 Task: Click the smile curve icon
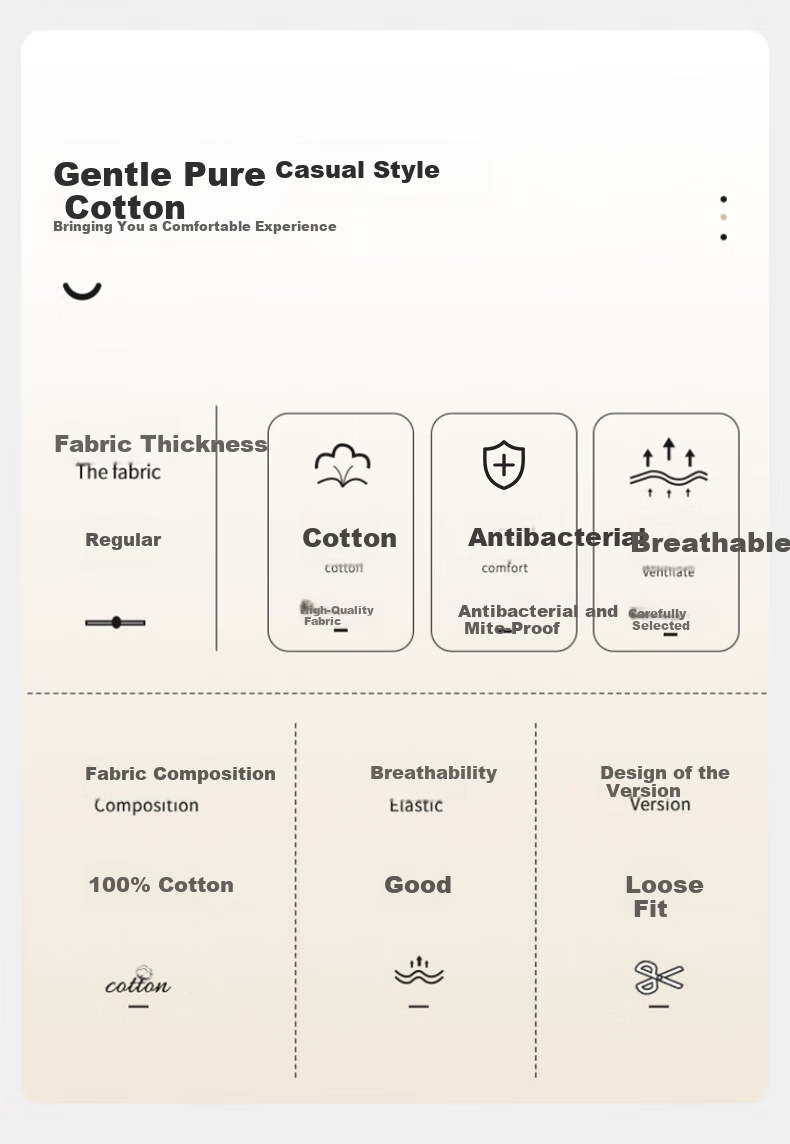(82, 290)
